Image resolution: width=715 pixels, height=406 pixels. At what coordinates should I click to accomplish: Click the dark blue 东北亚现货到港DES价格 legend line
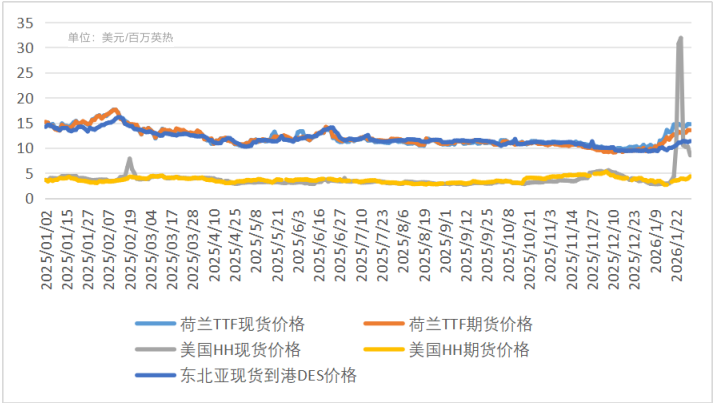click(156, 376)
